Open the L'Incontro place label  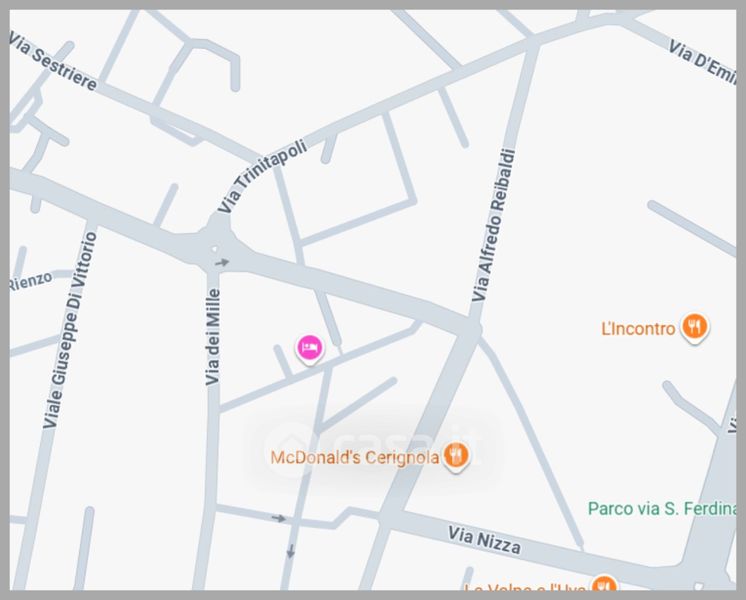(638, 328)
